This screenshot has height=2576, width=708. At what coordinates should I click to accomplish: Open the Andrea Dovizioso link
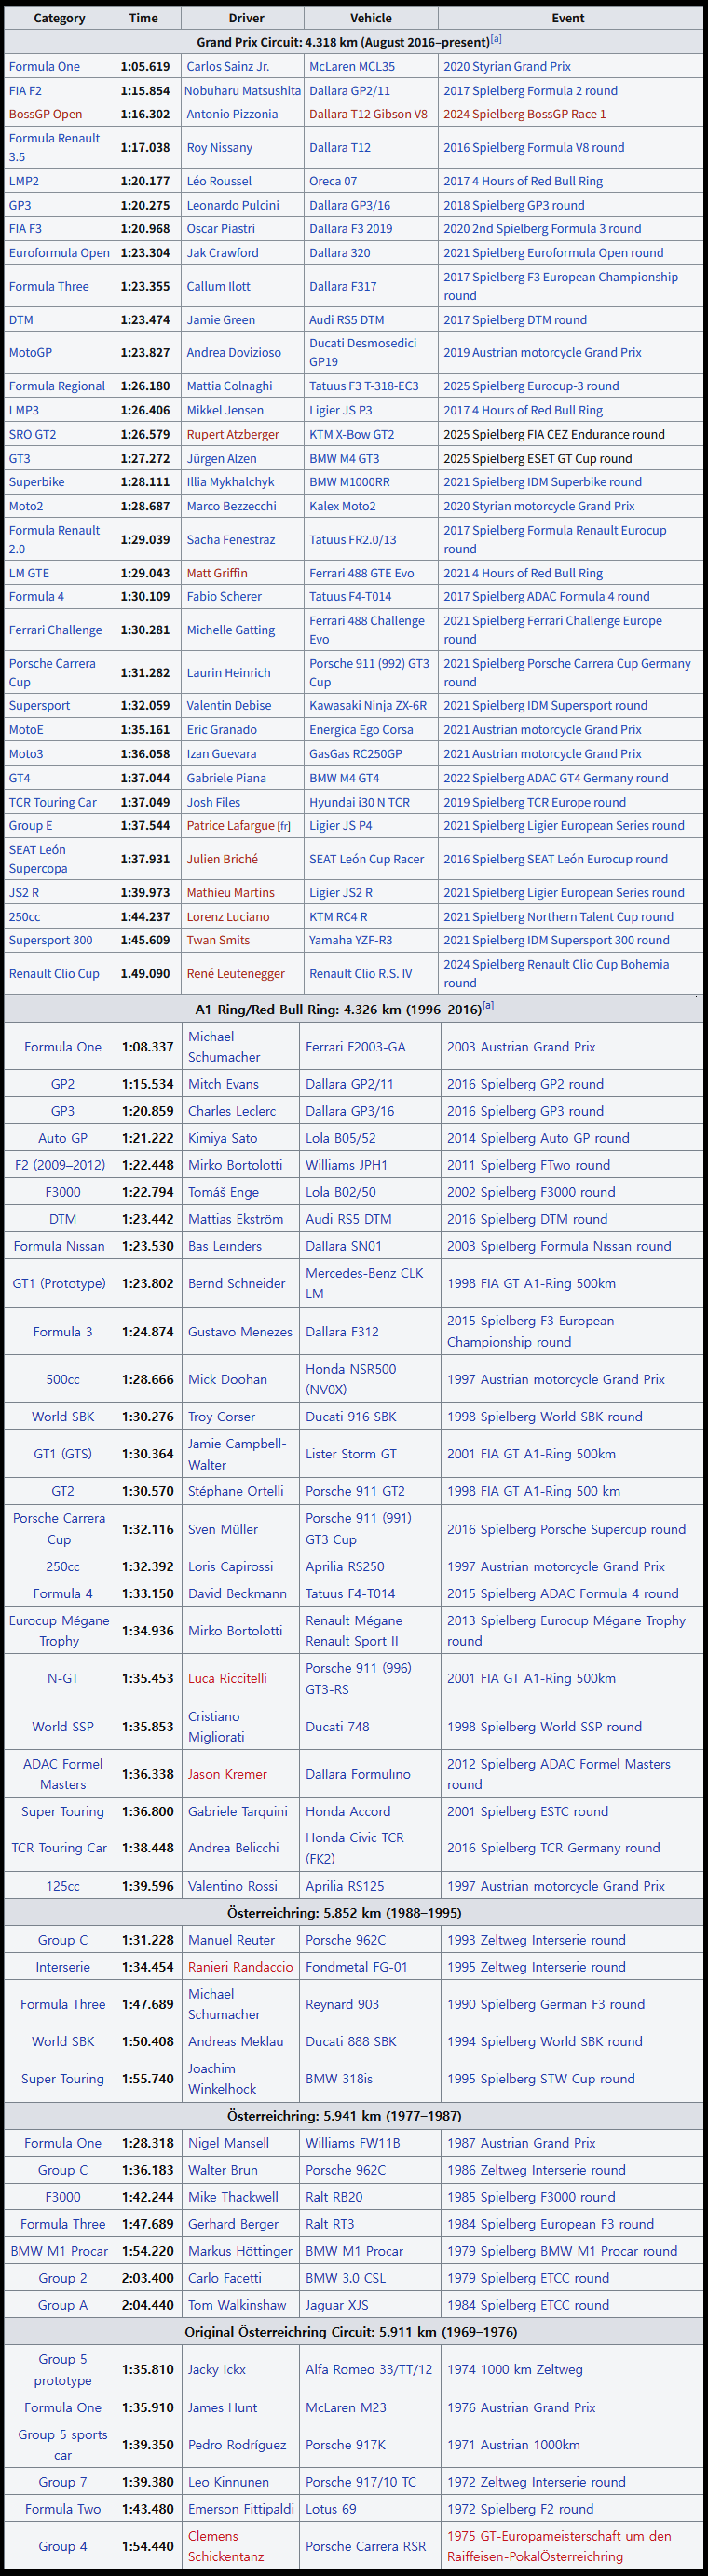coord(234,353)
